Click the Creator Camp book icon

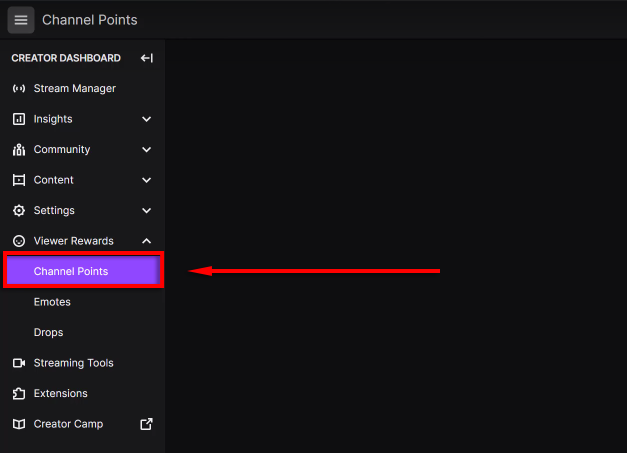click(18, 424)
